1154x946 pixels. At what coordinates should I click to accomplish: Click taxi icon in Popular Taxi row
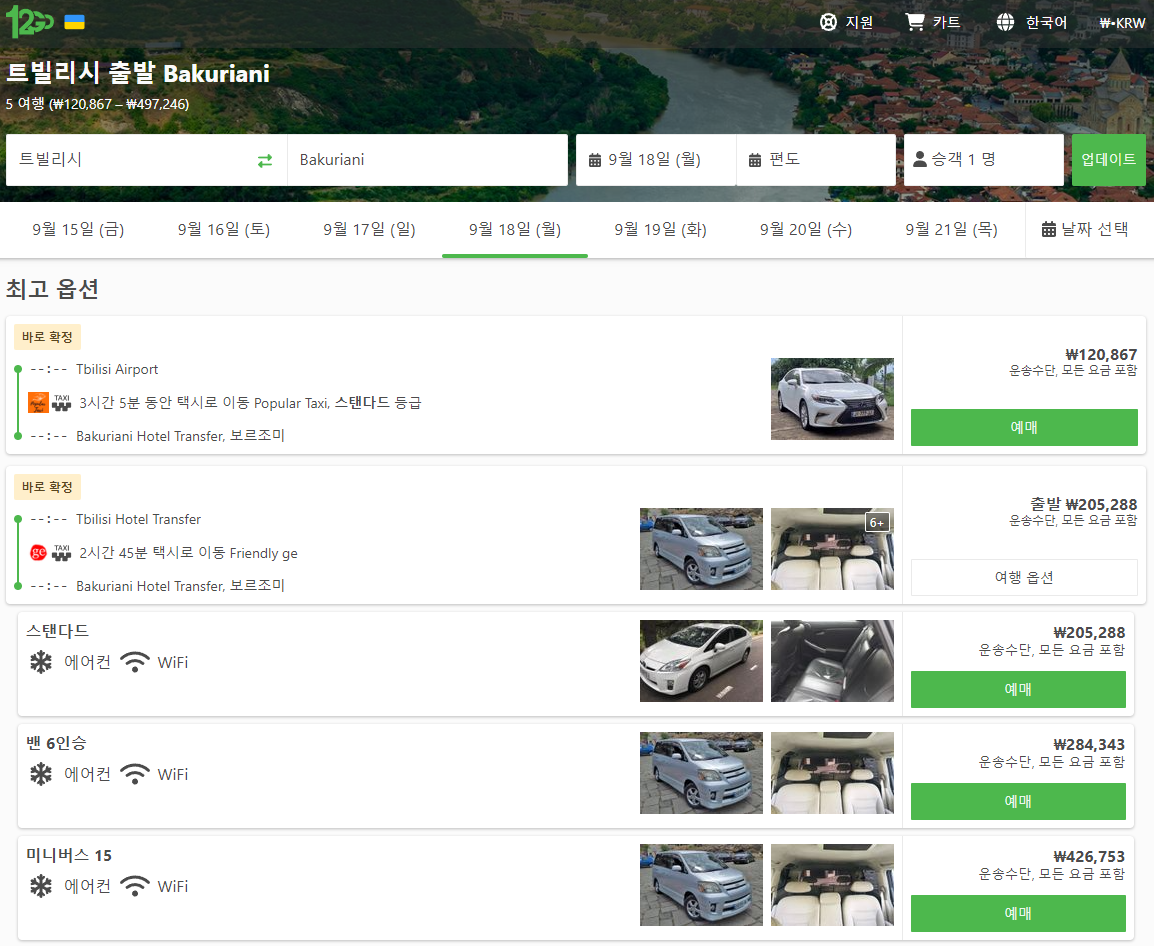click(62, 403)
